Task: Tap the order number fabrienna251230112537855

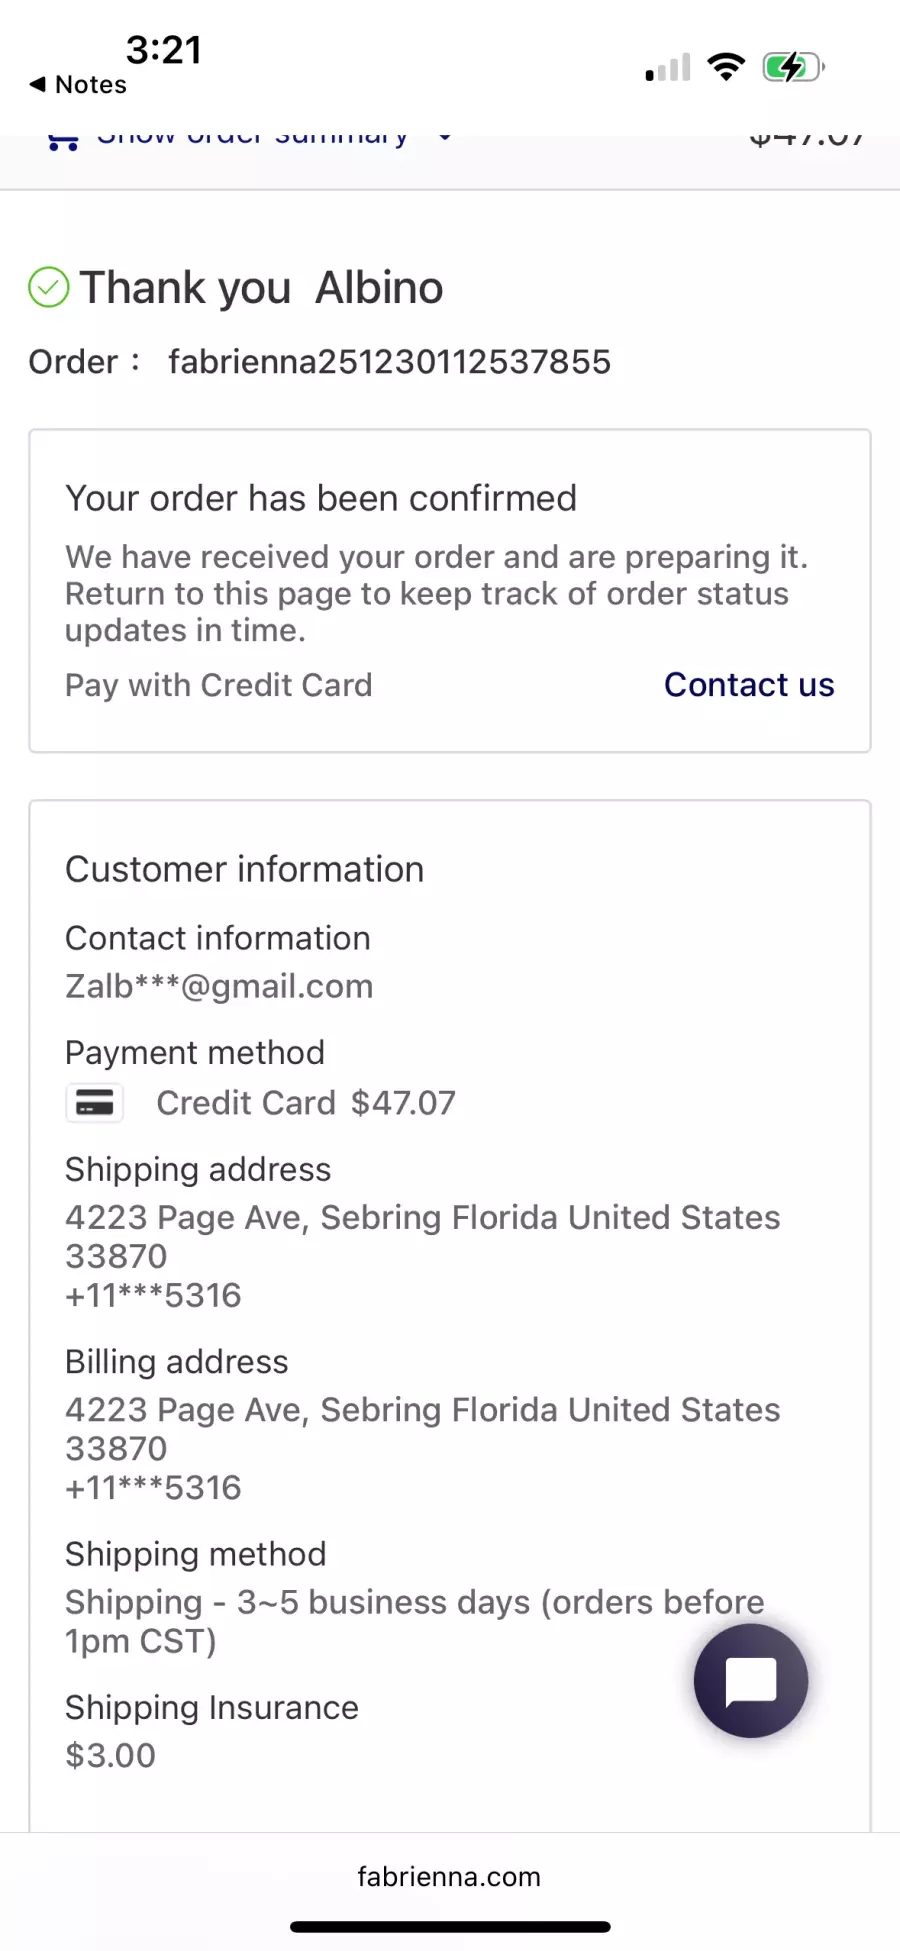Action: [389, 362]
